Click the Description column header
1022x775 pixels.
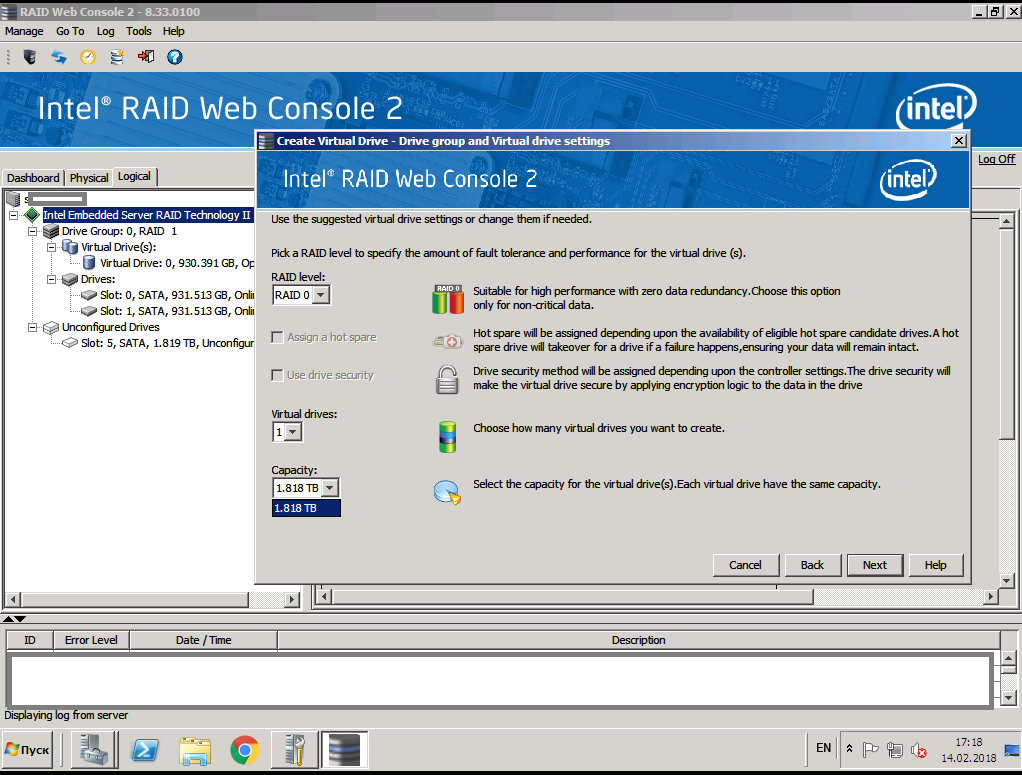[x=639, y=641]
